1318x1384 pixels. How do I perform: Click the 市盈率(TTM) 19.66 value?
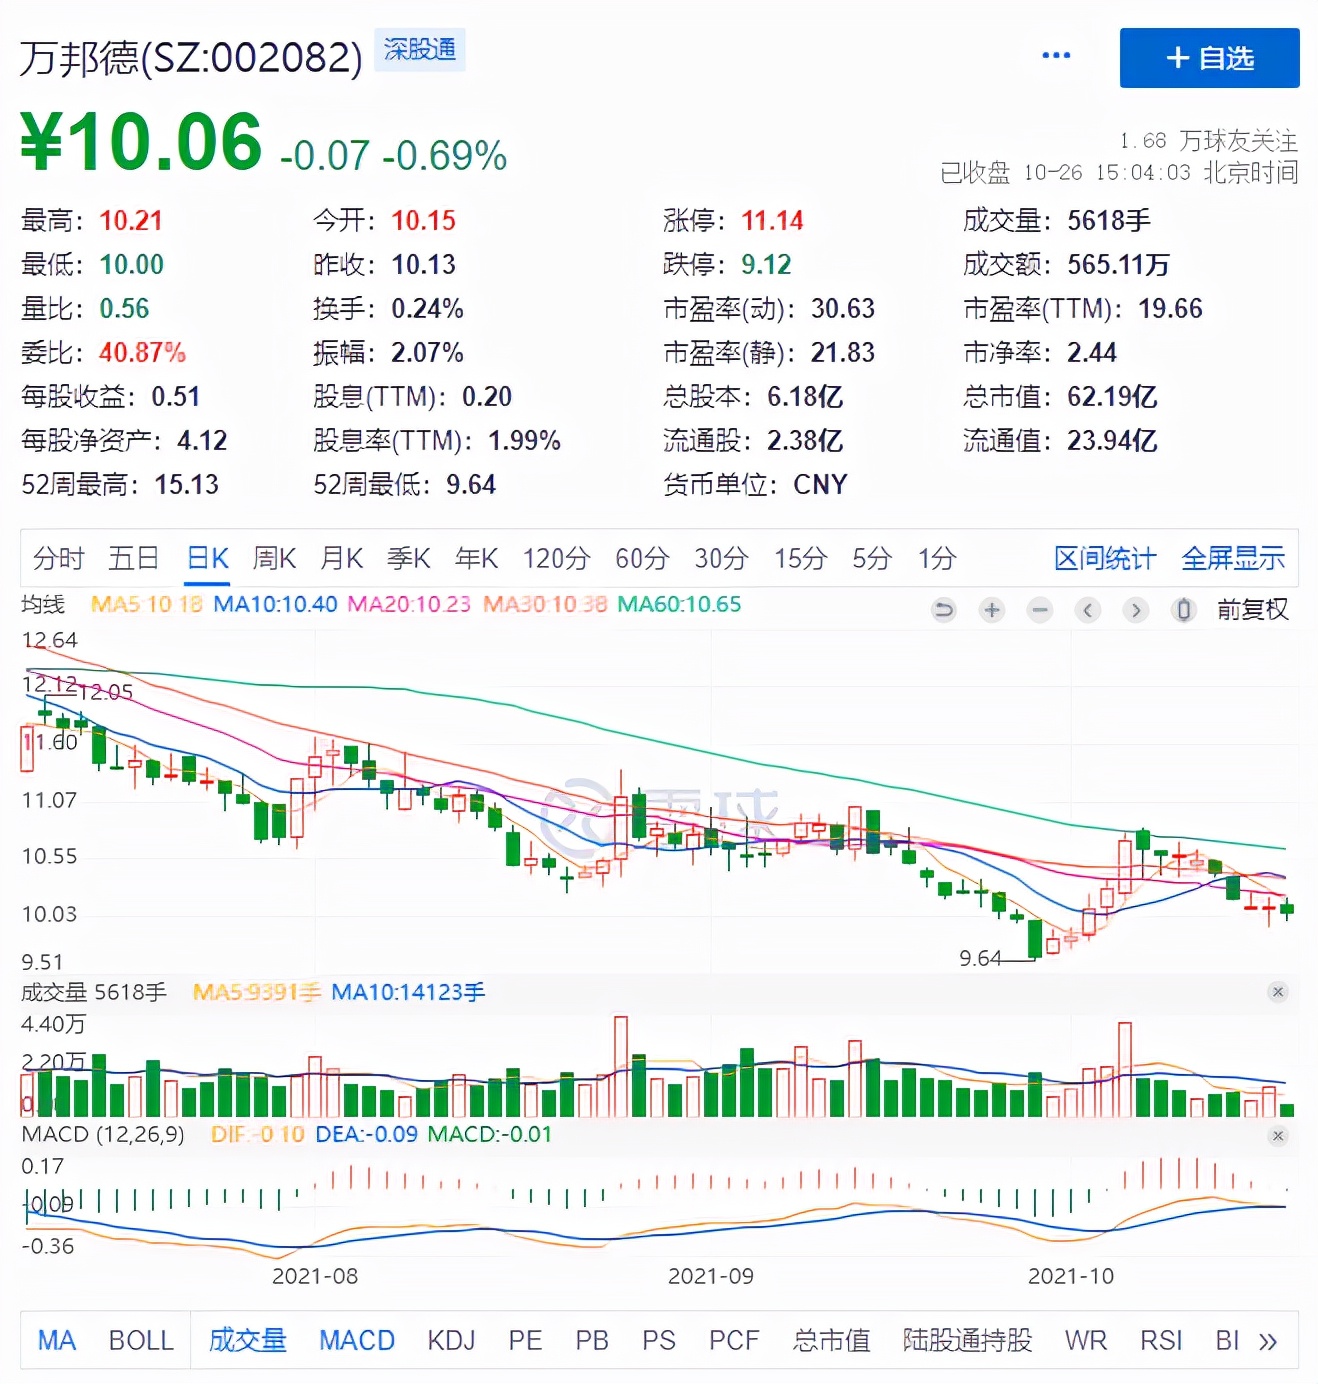[x=1083, y=308]
